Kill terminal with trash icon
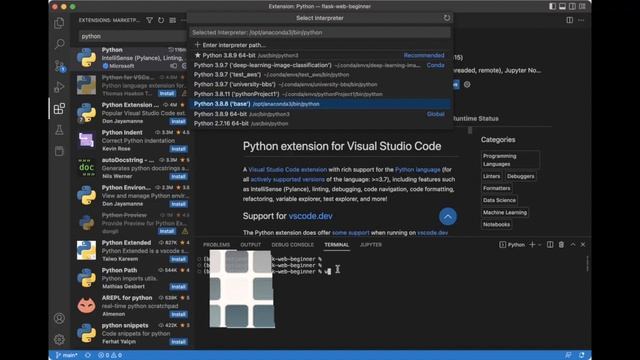This screenshot has width=640, height=360. click(561, 244)
